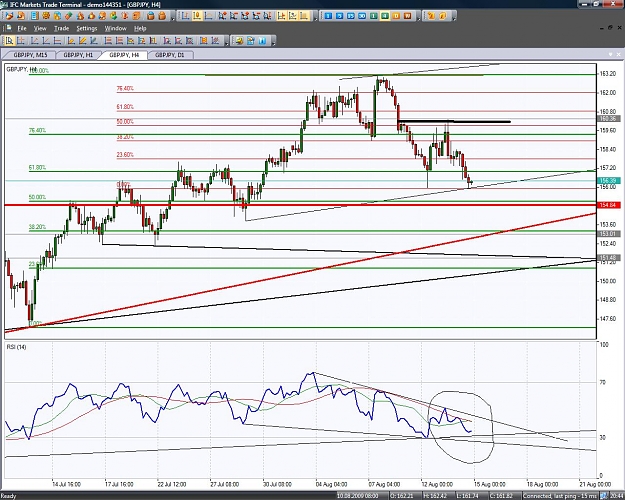Open the chart tabs list dropdown arrow
Viewport: 625px width, 500px height.
tap(610, 54)
